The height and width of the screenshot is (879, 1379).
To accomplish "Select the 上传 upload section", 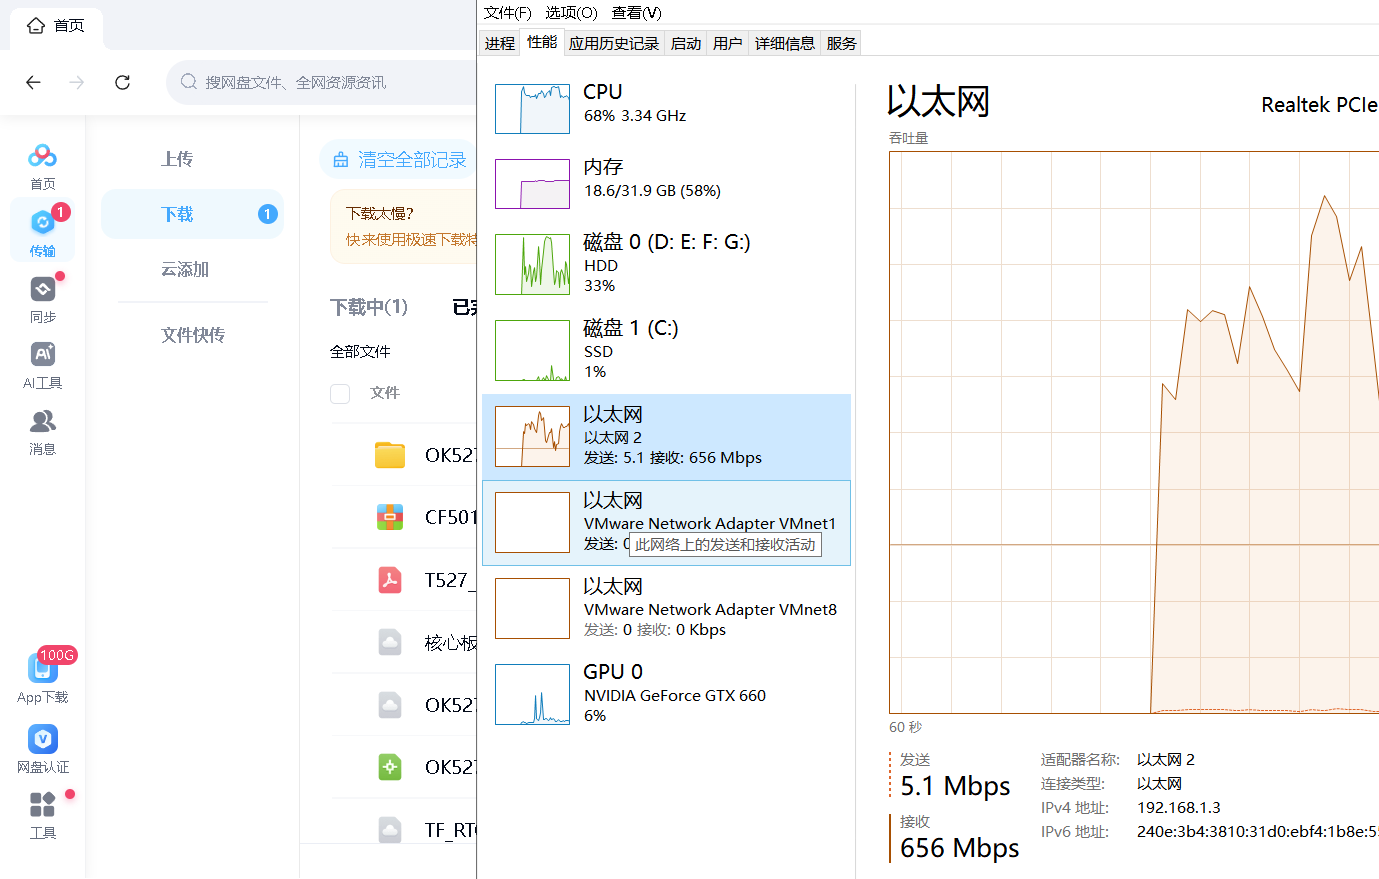I will (x=177, y=158).
